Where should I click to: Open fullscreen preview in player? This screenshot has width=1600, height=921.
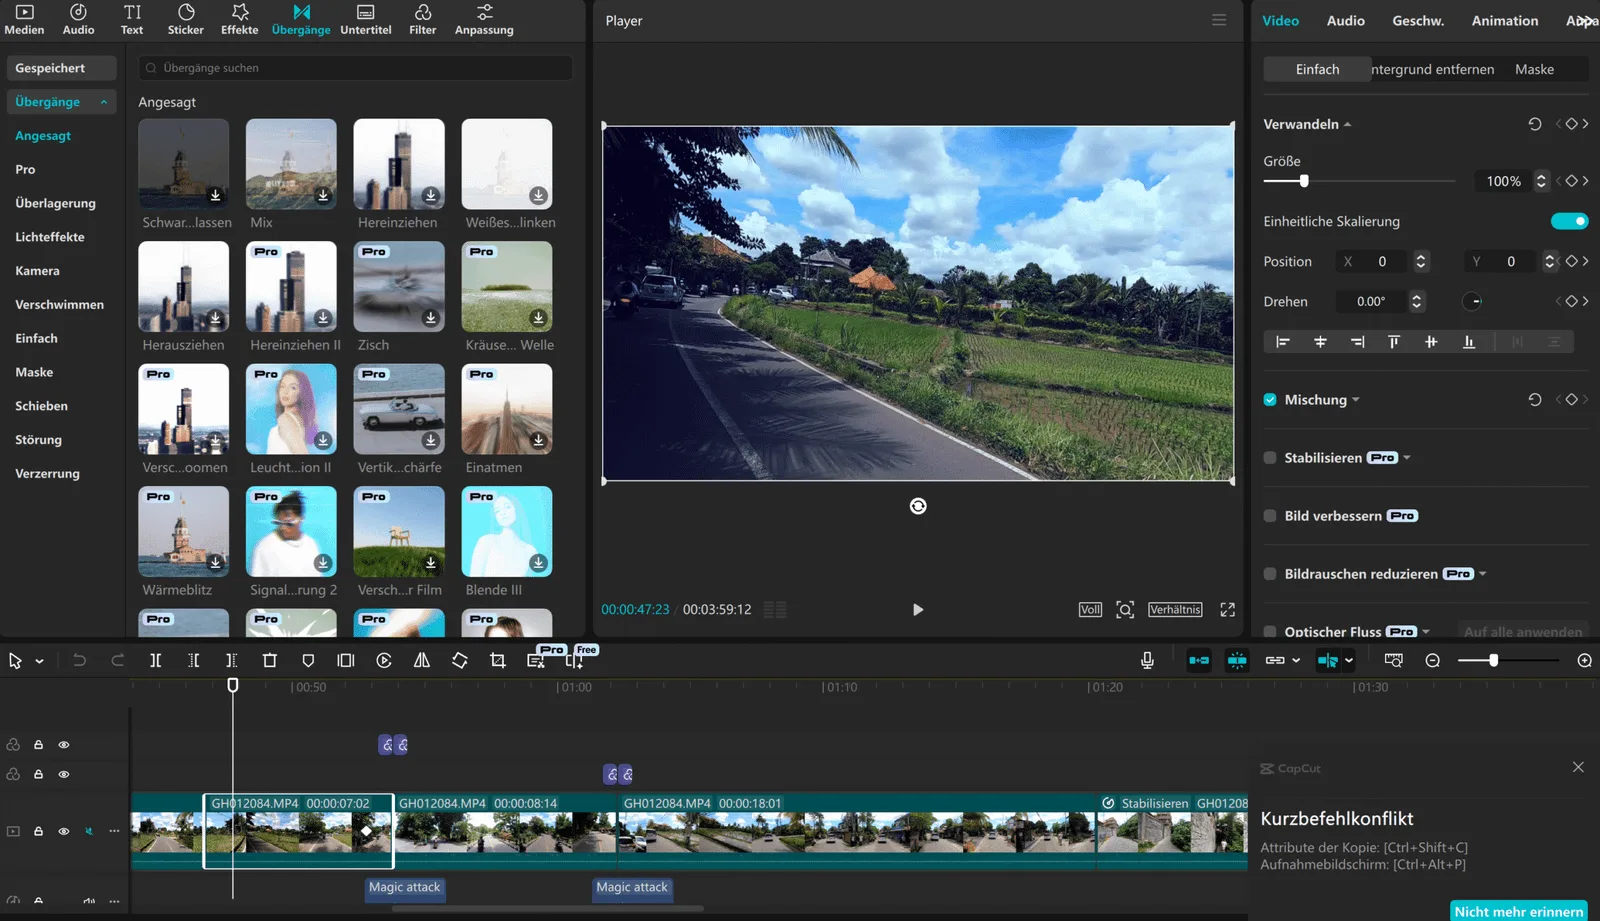point(1227,609)
